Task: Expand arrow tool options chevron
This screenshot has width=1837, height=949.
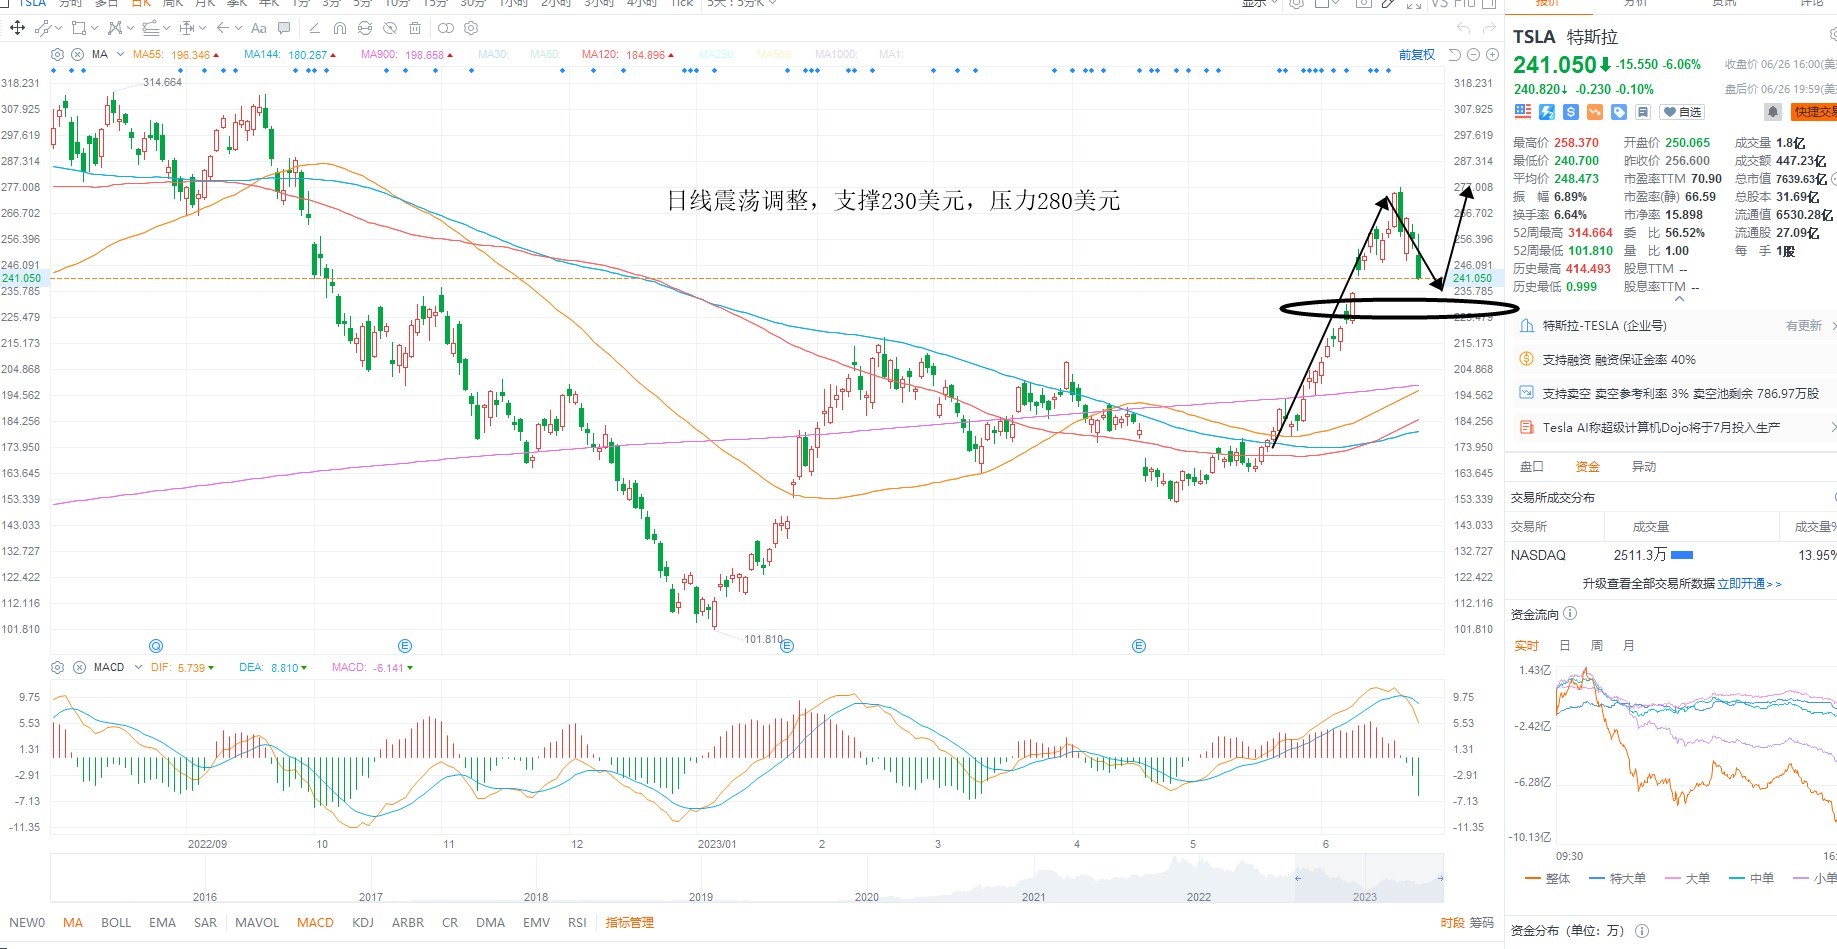Action: pyautogui.click(x=238, y=28)
